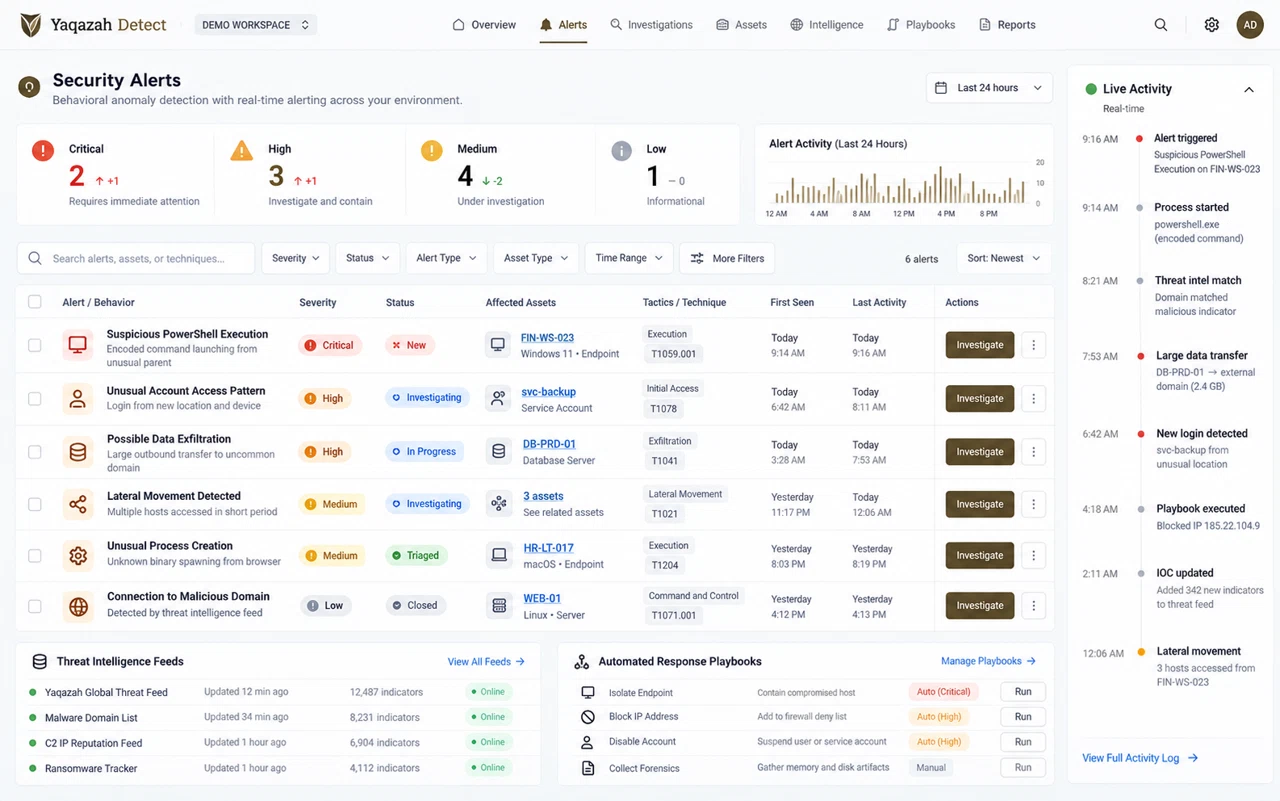1280x801 pixels.
Task: Open the Last 24 hours date dropdown
Action: (x=989, y=88)
